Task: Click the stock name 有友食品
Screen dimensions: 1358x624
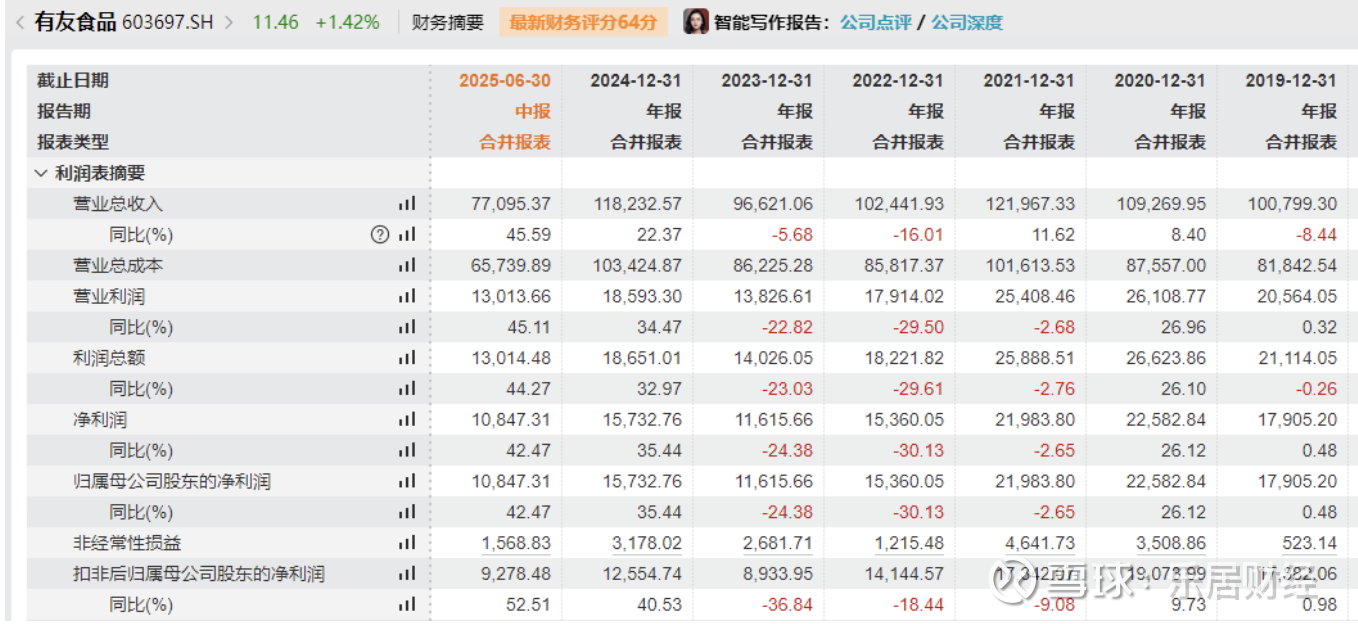Action: pyautogui.click(x=75, y=22)
